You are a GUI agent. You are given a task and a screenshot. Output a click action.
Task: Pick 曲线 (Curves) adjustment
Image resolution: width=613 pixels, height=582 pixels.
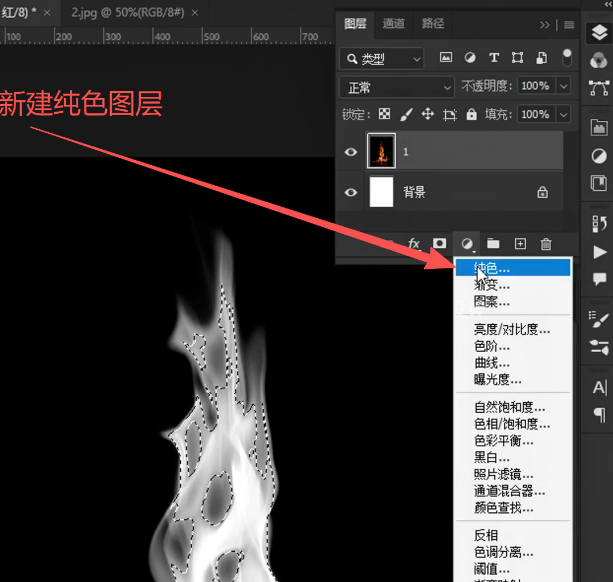click(513, 363)
